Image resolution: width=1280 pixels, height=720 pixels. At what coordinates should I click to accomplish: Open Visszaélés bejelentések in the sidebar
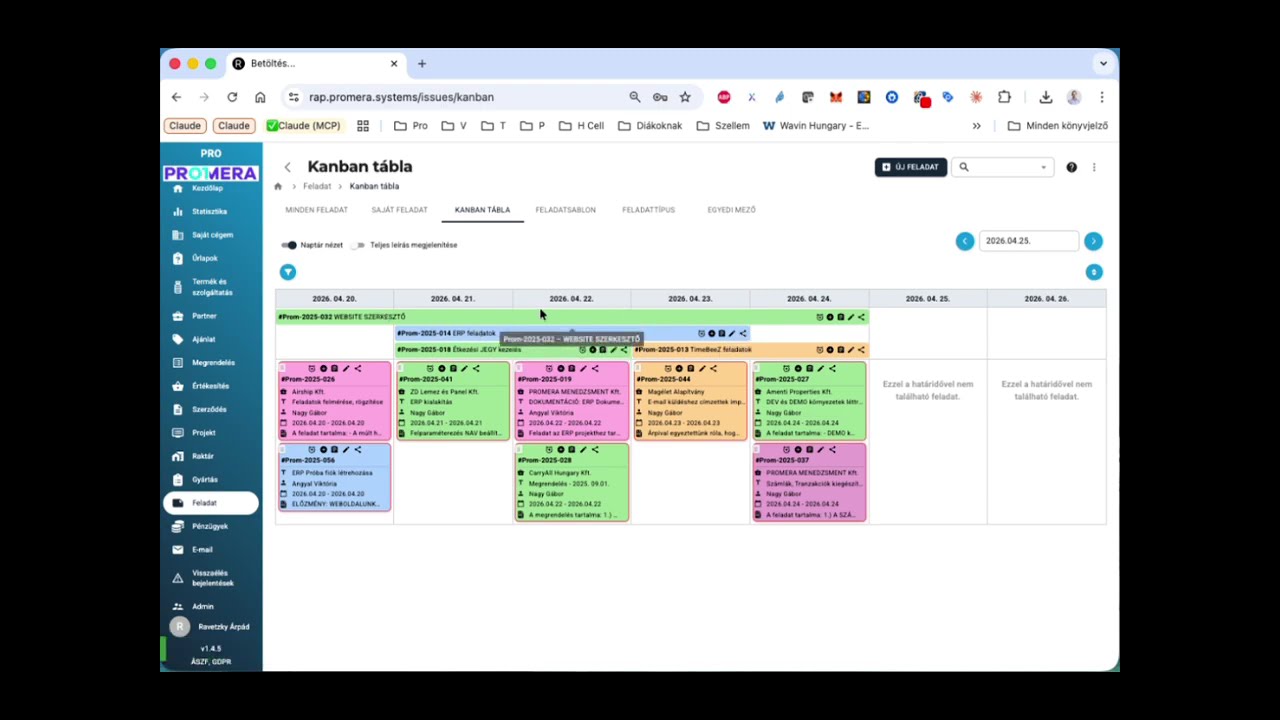210,578
